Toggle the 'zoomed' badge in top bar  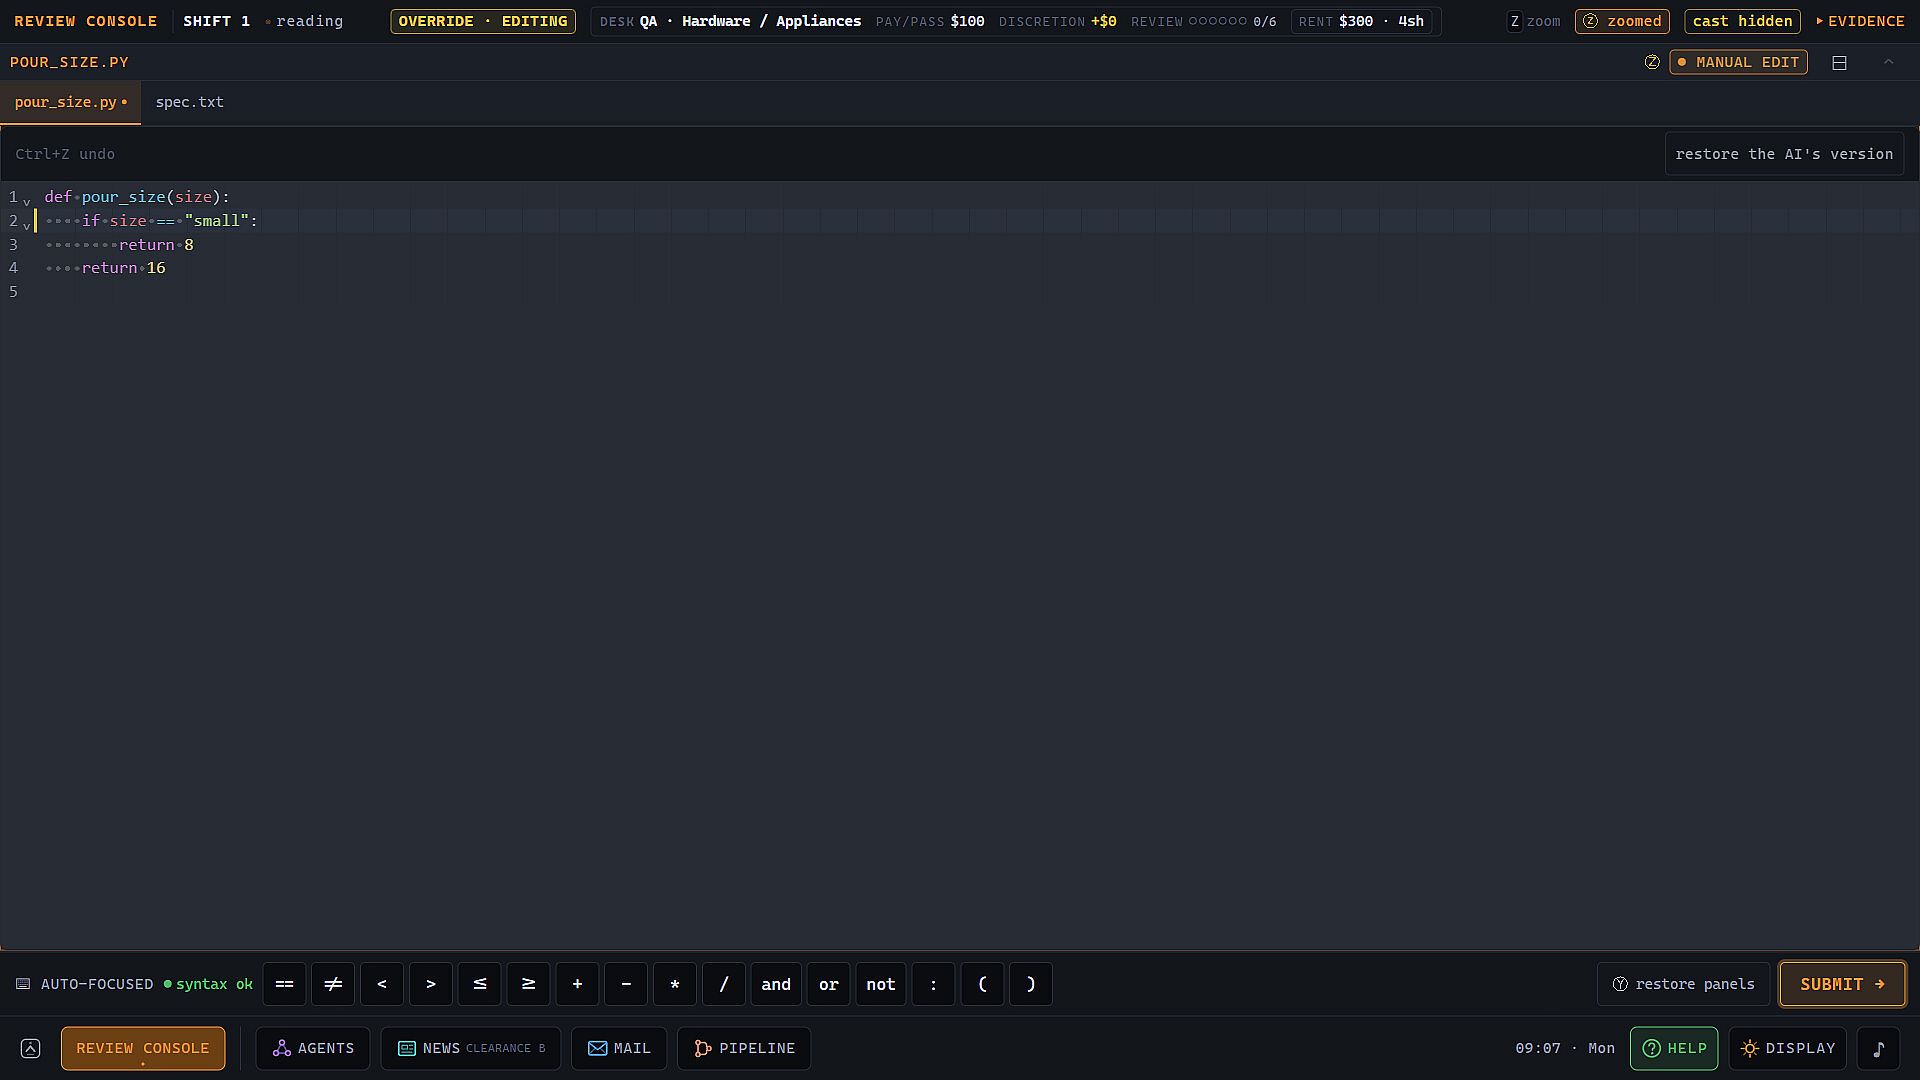click(x=1622, y=21)
